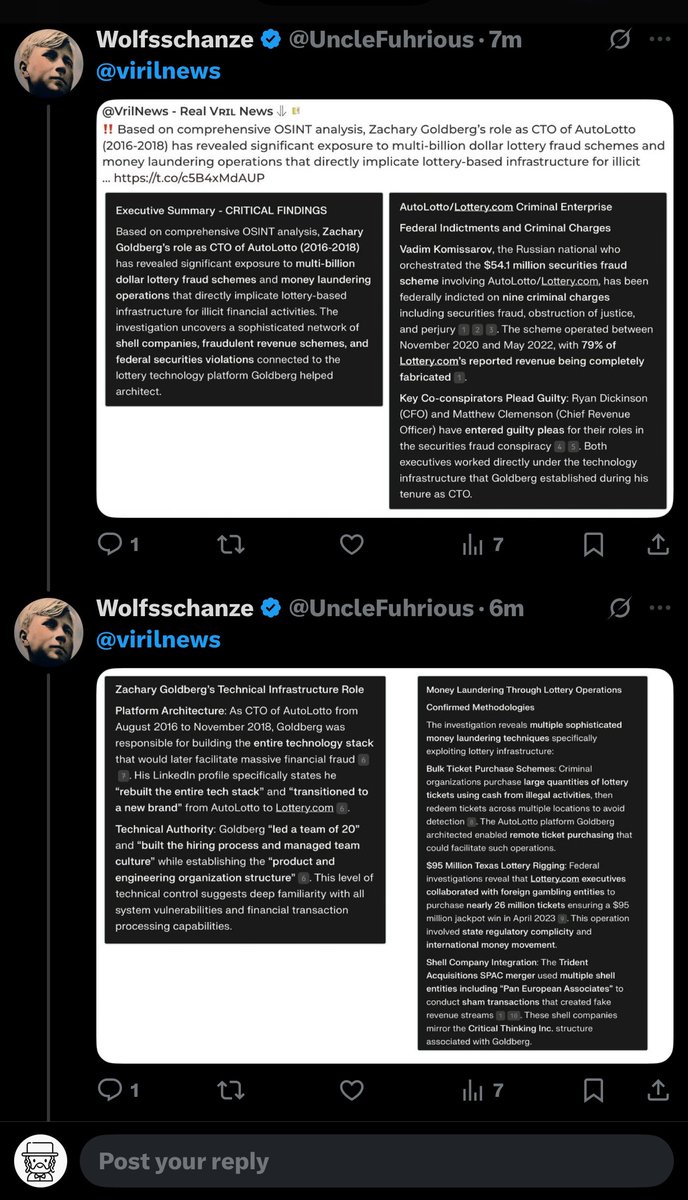
Task: Reply to the first Wolfsschanze post
Action: click(x=110, y=544)
